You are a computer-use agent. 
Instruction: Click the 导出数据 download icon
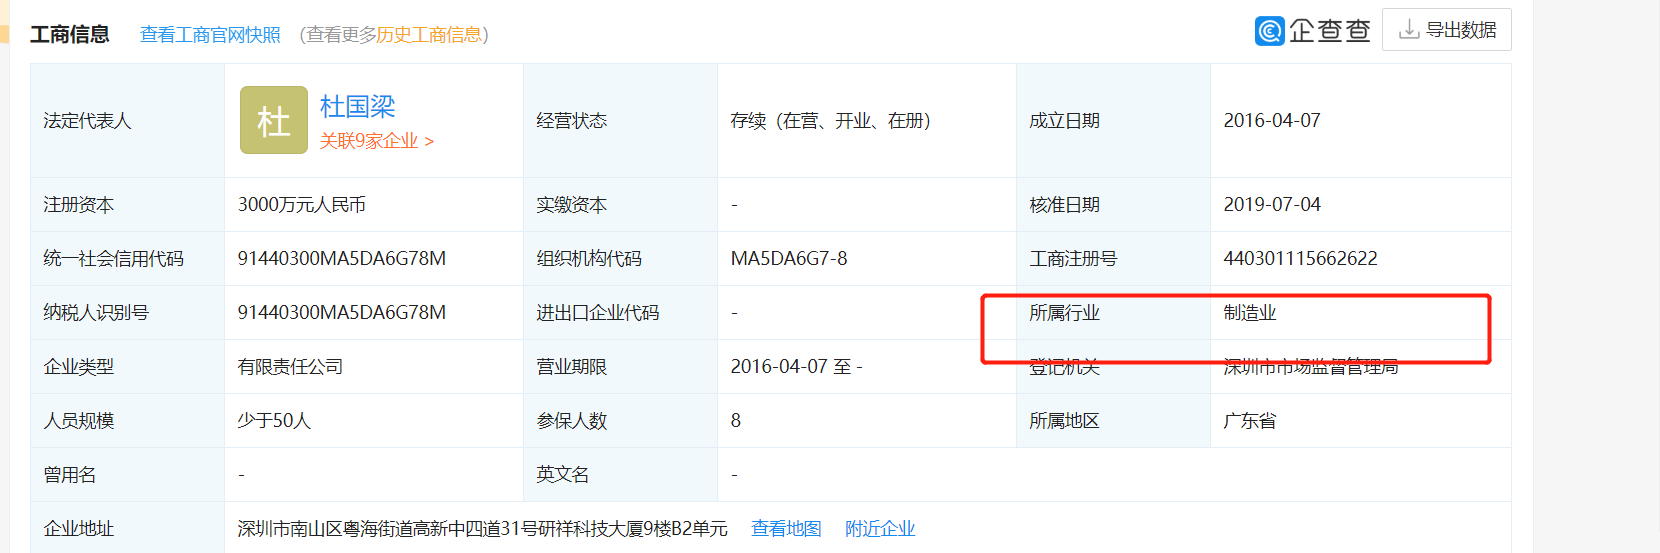1409,30
